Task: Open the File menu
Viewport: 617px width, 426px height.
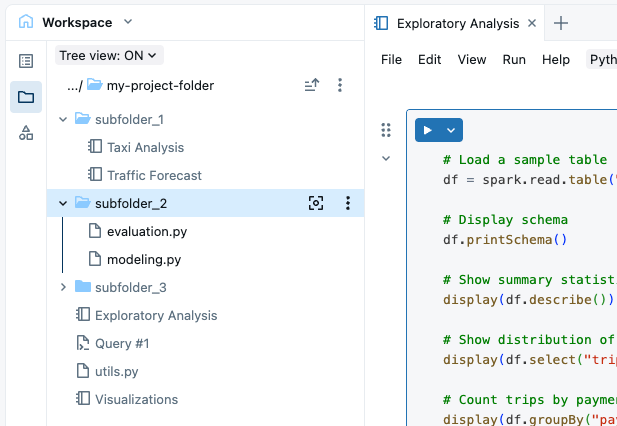Action: tap(391, 60)
